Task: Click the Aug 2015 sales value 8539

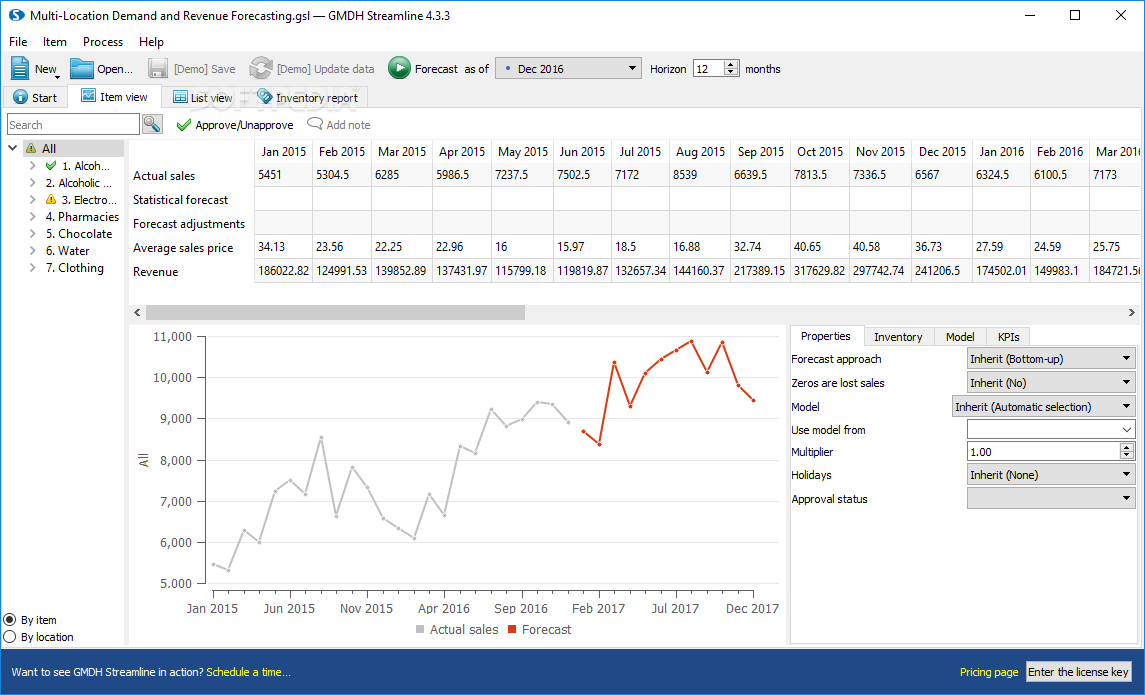Action: [700, 174]
